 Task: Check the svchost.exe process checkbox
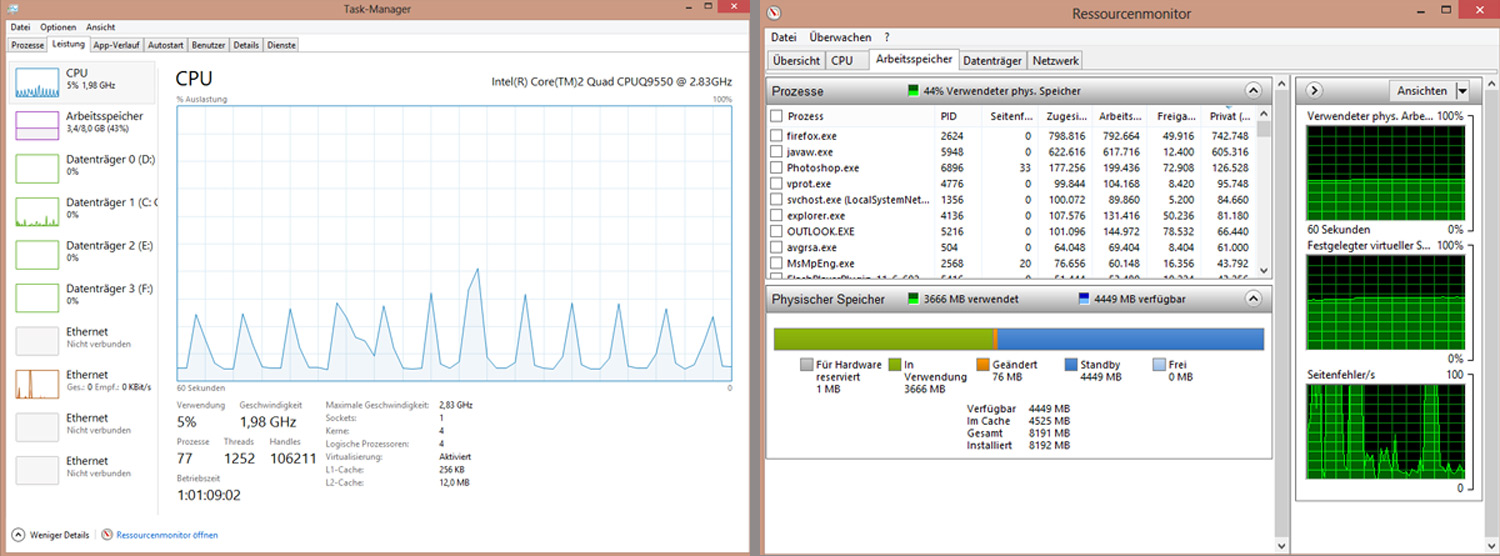click(x=777, y=200)
